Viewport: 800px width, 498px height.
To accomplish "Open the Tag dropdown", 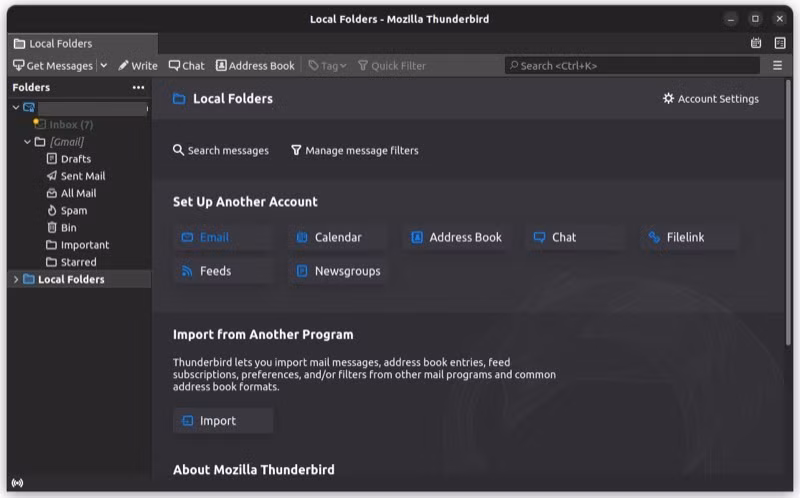I will [328, 66].
